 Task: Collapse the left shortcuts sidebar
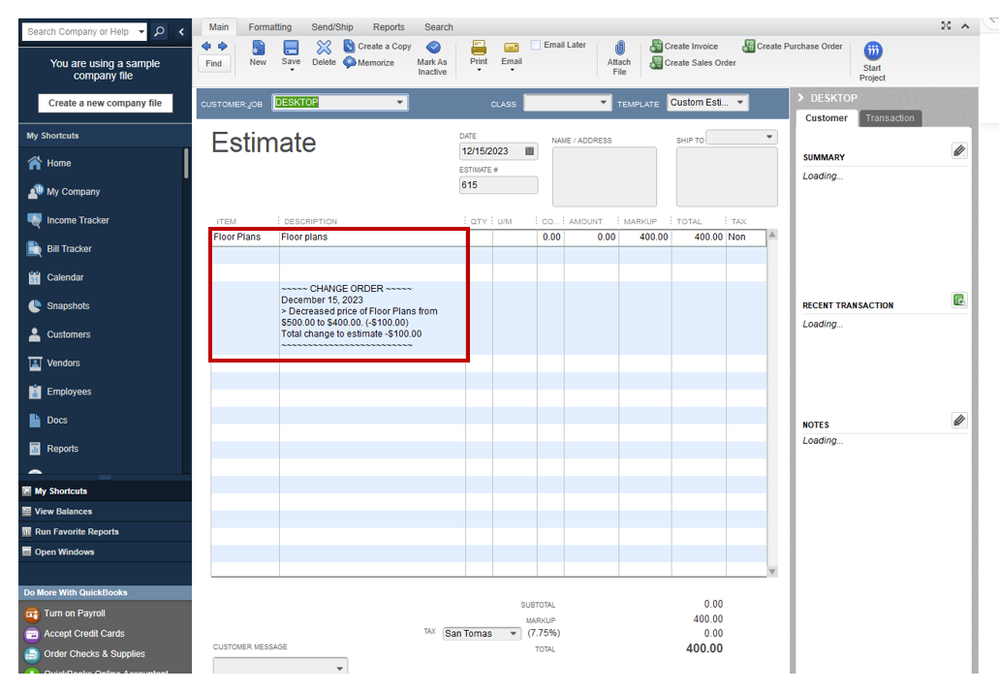click(x=181, y=31)
